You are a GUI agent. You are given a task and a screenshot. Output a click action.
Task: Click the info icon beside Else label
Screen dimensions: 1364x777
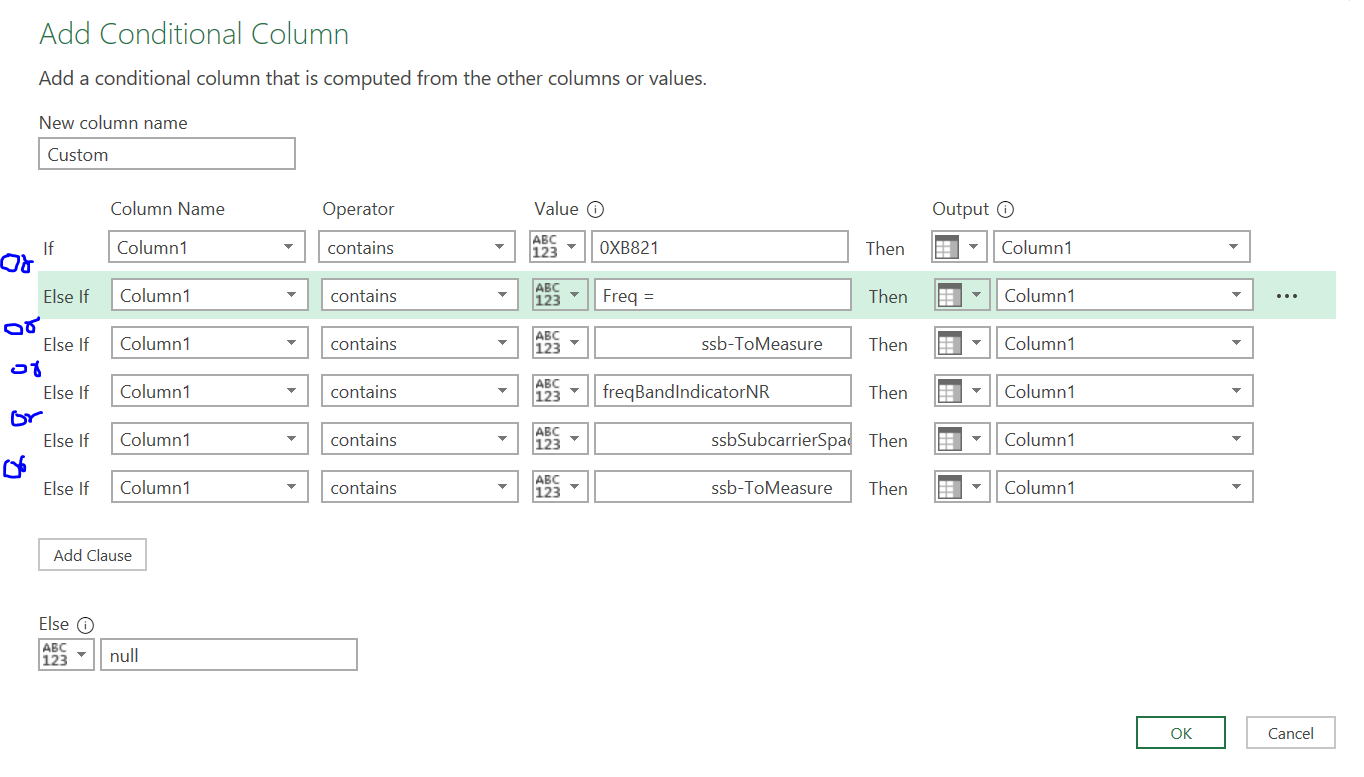[x=85, y=625]
